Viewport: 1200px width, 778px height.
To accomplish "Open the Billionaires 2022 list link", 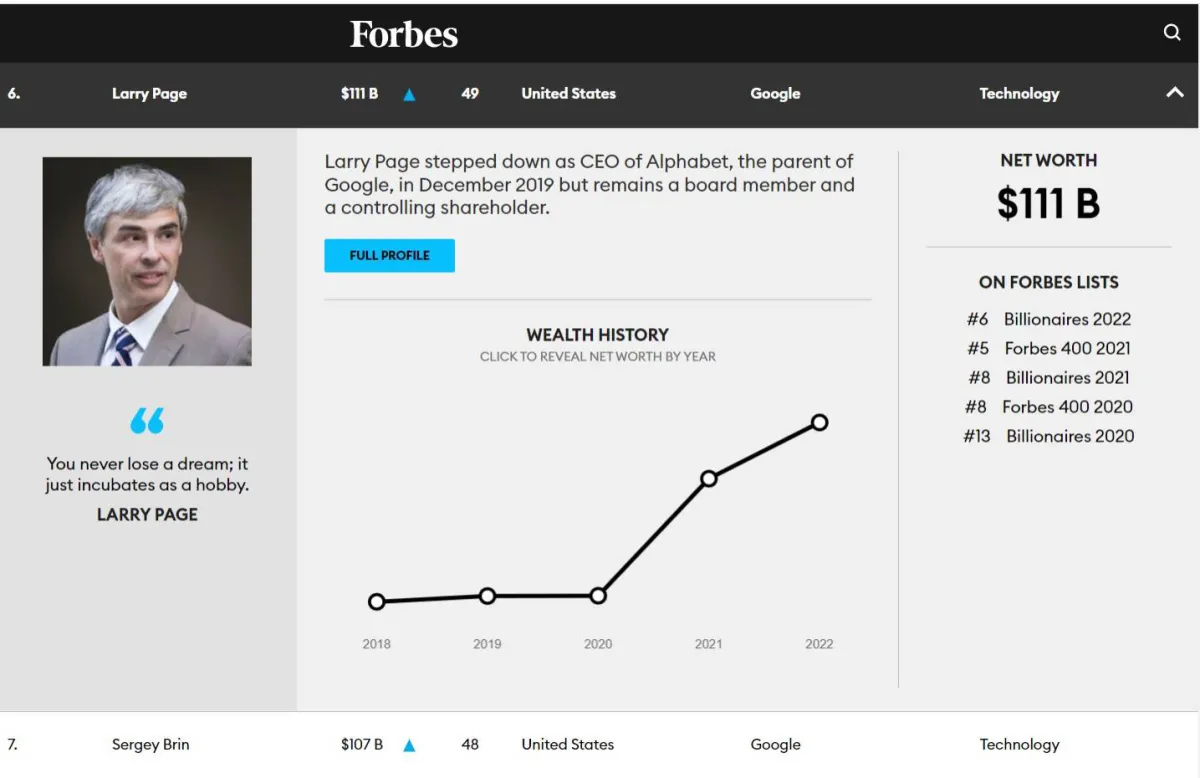I will [1067, 319].
